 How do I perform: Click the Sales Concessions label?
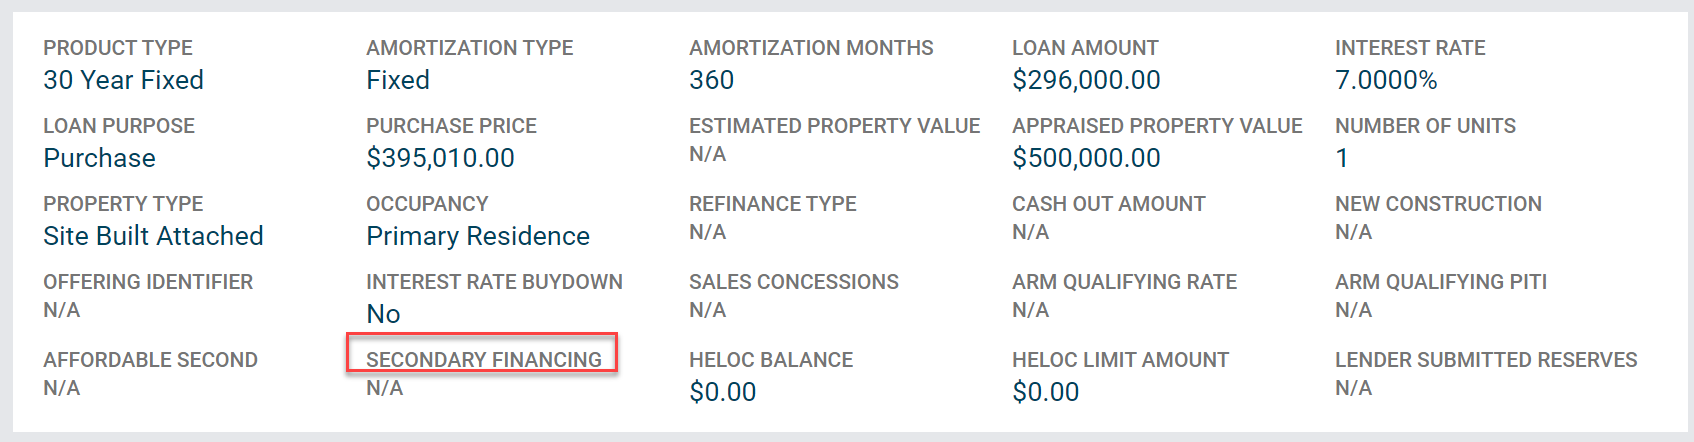click(794, 282)
